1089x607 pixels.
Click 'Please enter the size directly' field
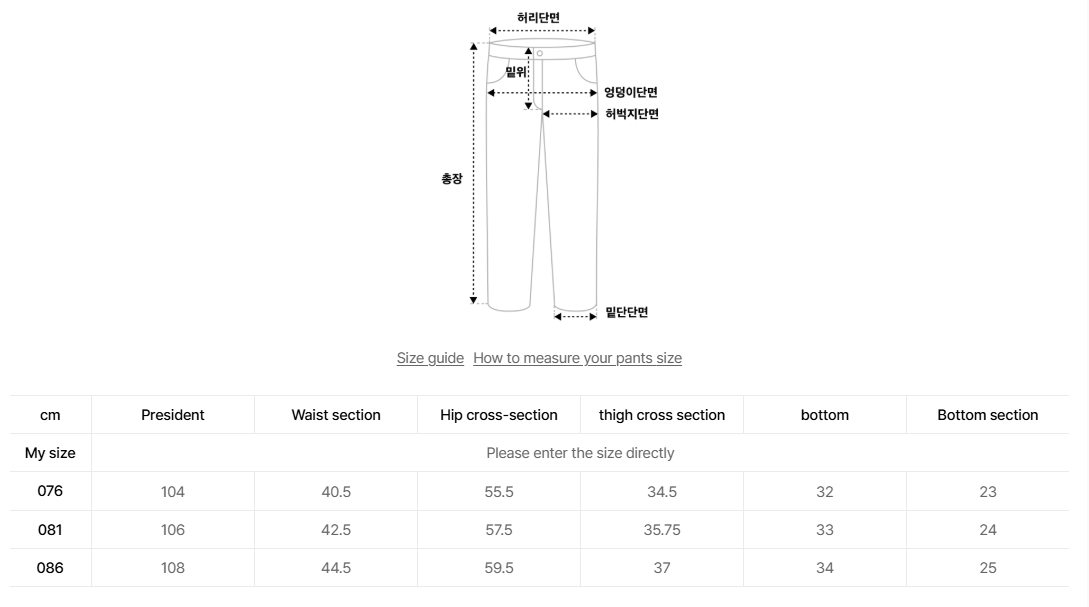(x=580, y=453)
